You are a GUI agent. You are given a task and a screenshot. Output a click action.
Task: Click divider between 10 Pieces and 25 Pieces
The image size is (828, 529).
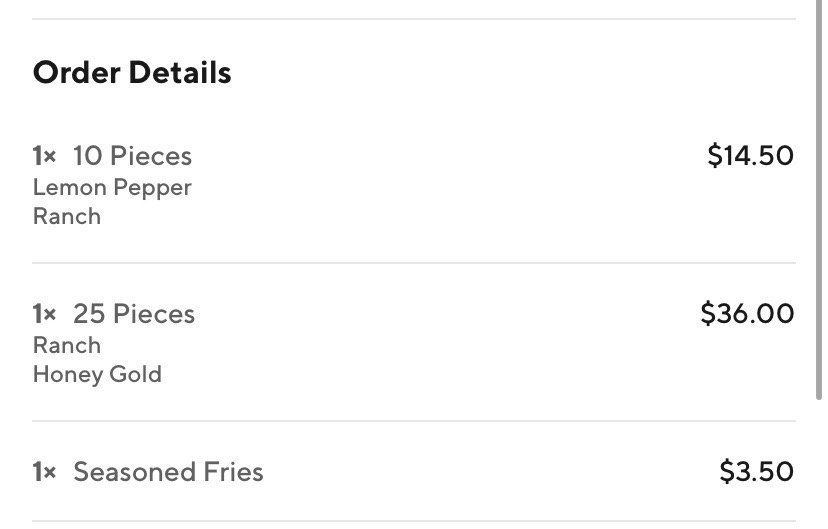pos(414,263)
